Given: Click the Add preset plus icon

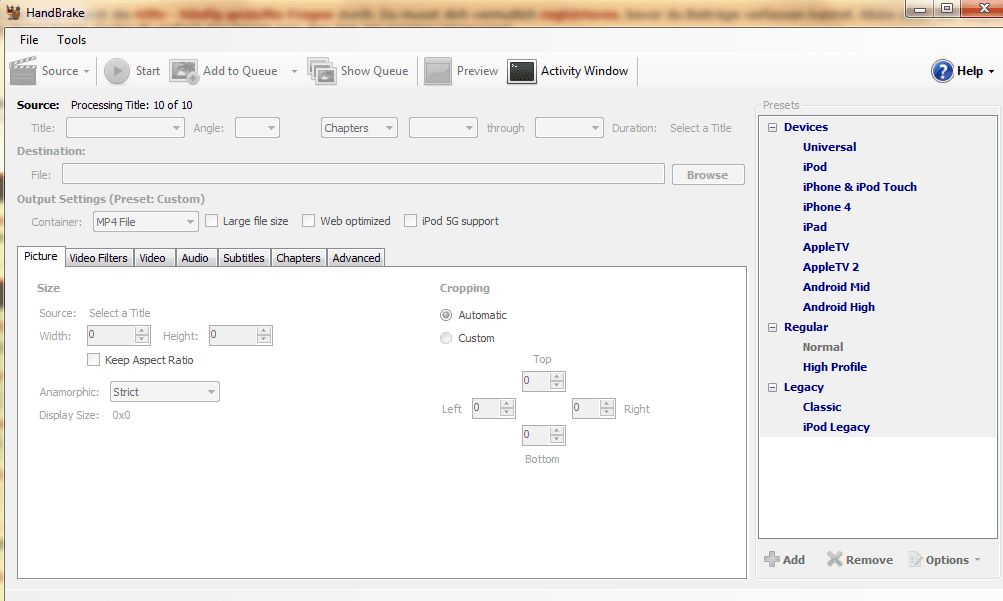Looking at the screenshot, I should [x=771, y=559].
